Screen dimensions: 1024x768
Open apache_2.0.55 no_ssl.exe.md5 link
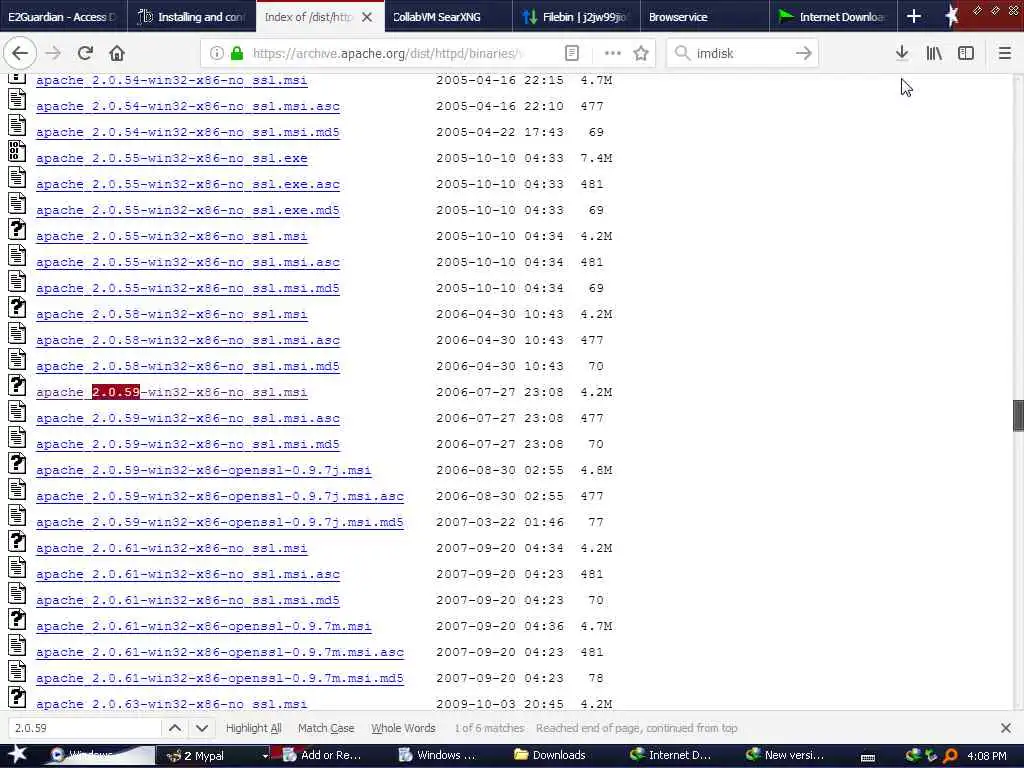pyautogui.click(x=188, y=210)
